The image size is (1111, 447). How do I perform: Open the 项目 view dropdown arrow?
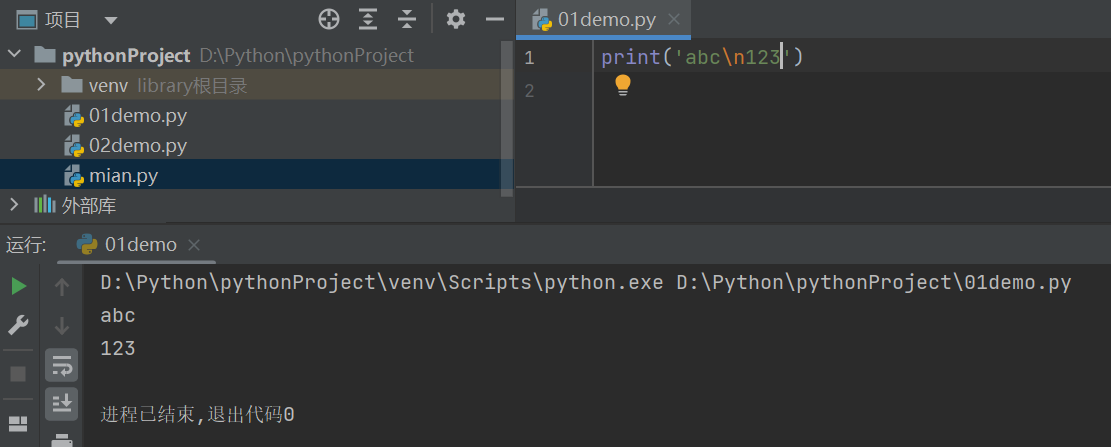[x=110, y=20]
